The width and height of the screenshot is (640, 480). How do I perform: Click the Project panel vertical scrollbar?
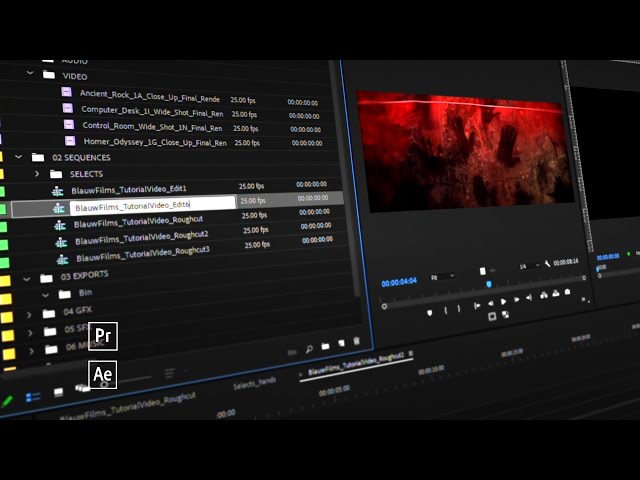[345, 180]
